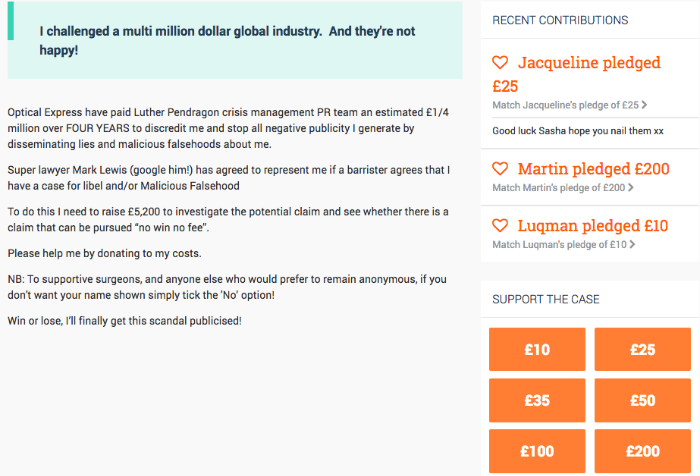Screen dimensions: 700x476
Task: Click the Martin pledged £200 heading
Action: 593,169
